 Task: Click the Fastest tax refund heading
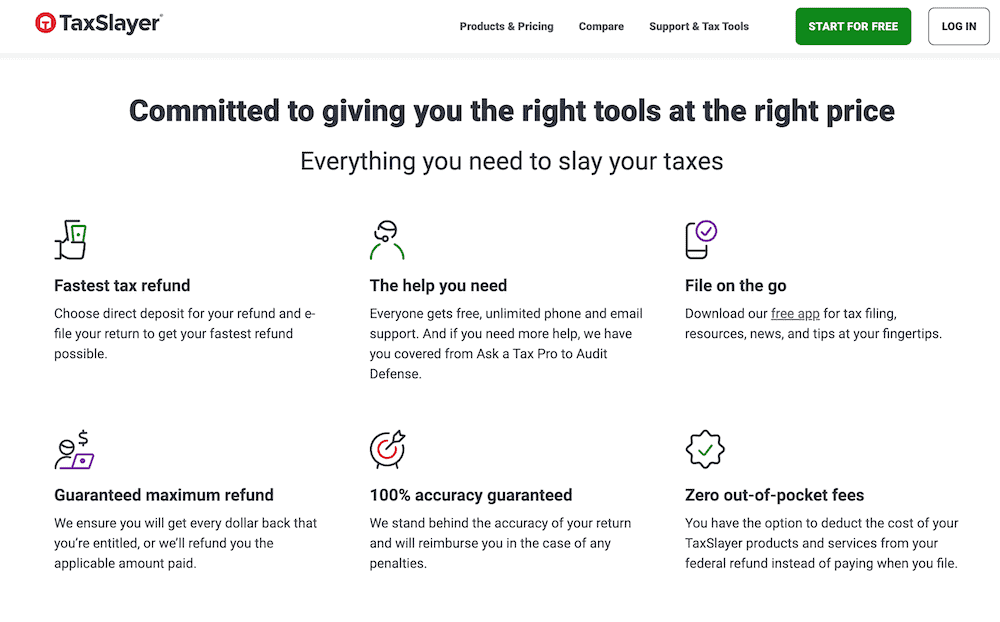point(122,285)
